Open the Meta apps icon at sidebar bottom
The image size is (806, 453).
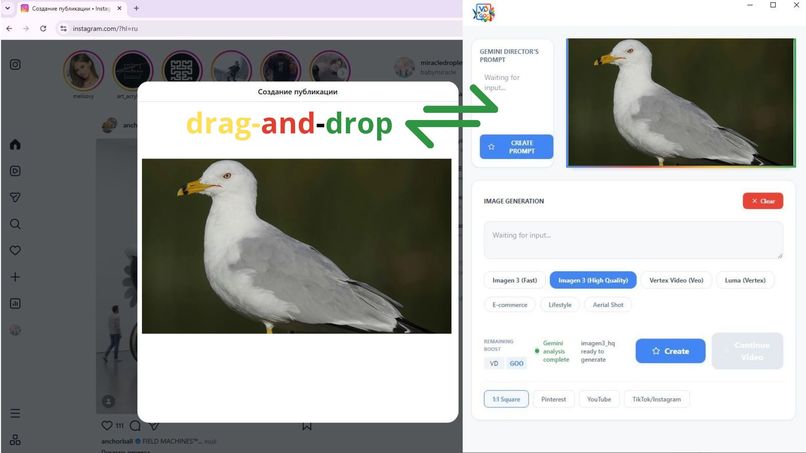click(x=15, y=440)
